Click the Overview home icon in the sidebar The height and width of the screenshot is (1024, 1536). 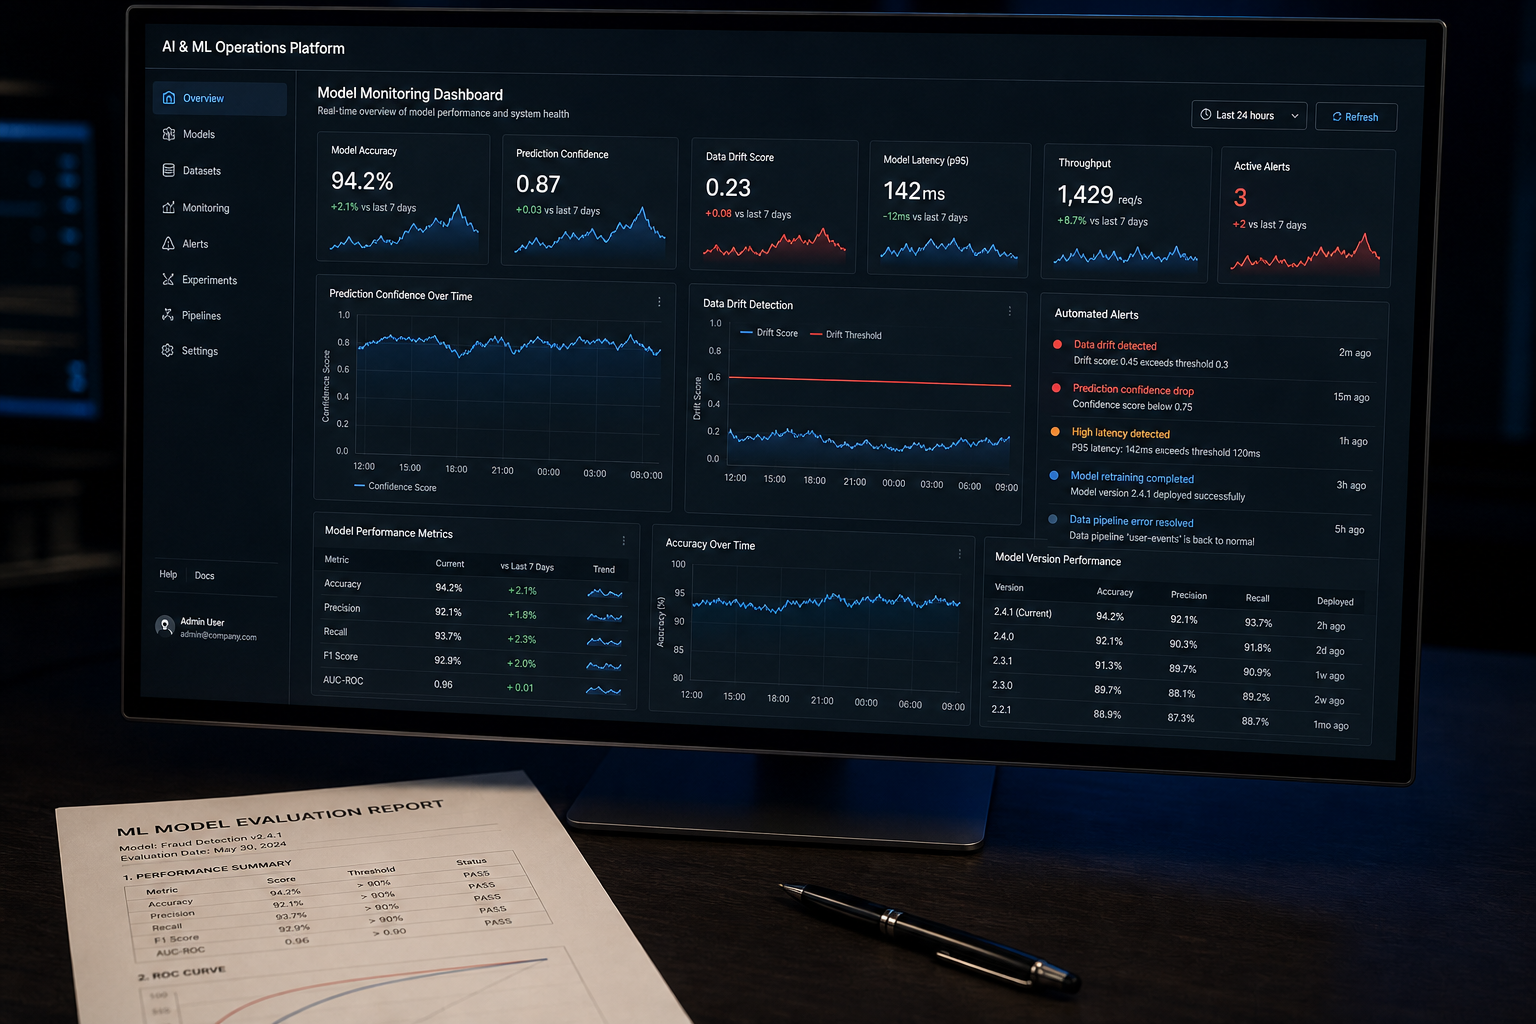(x=169, y=98)
